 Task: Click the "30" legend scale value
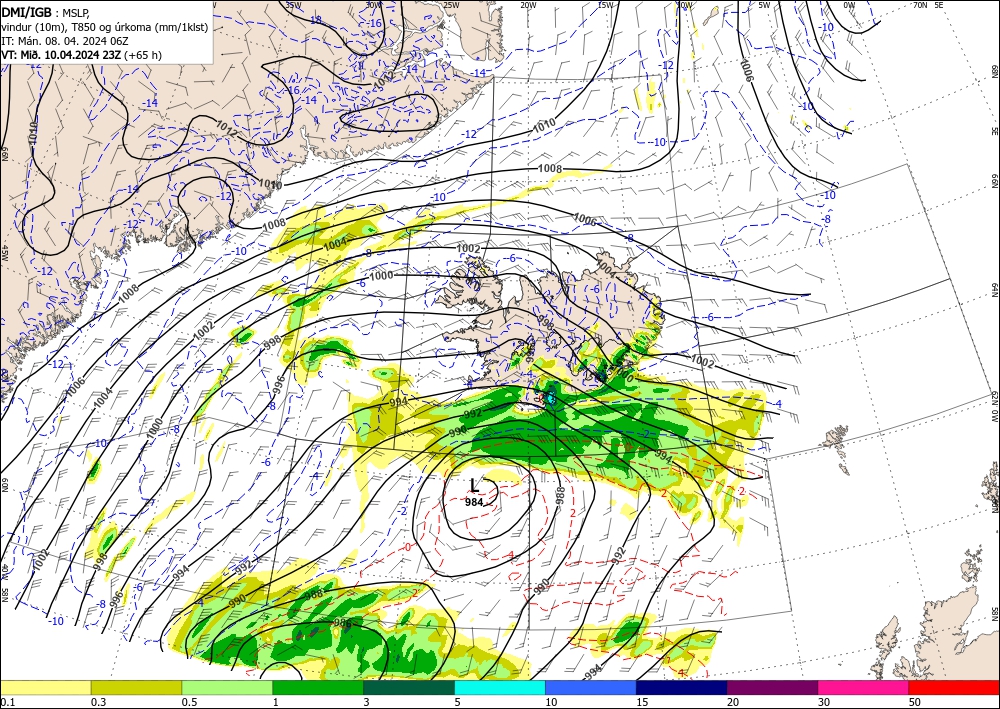[x=824, y=701]
